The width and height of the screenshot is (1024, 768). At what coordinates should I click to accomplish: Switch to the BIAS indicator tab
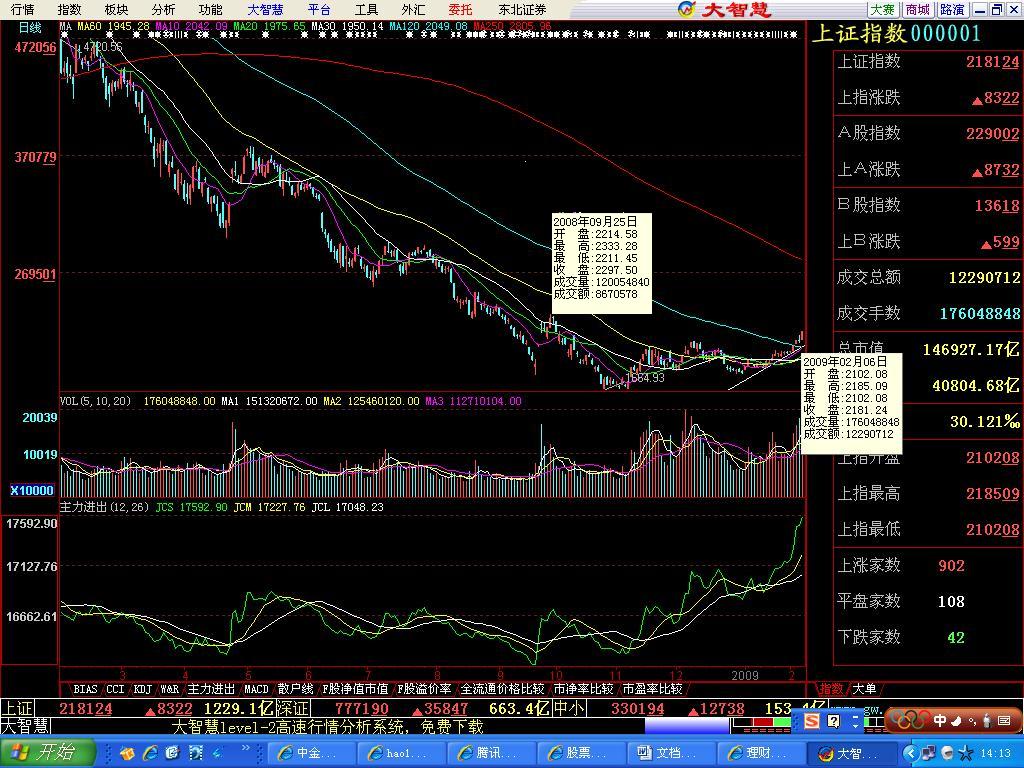[x=85, y=689]
